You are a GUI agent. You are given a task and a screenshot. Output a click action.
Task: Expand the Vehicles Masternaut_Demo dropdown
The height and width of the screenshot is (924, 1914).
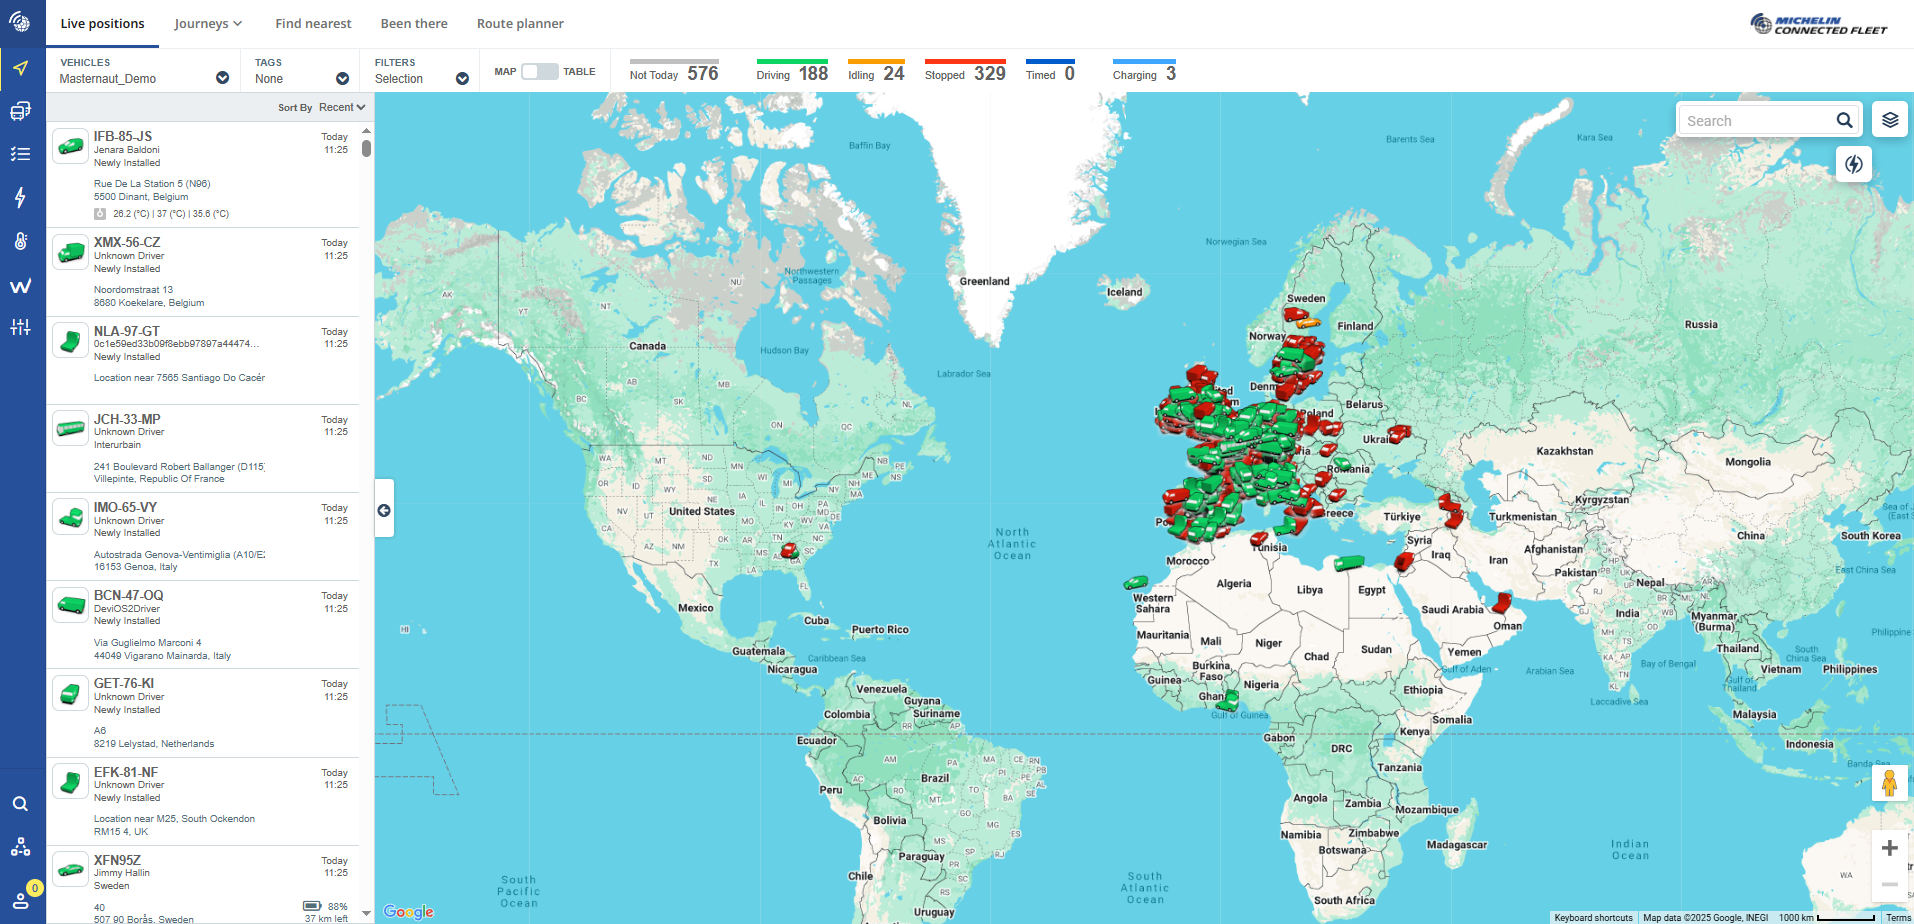222,78
